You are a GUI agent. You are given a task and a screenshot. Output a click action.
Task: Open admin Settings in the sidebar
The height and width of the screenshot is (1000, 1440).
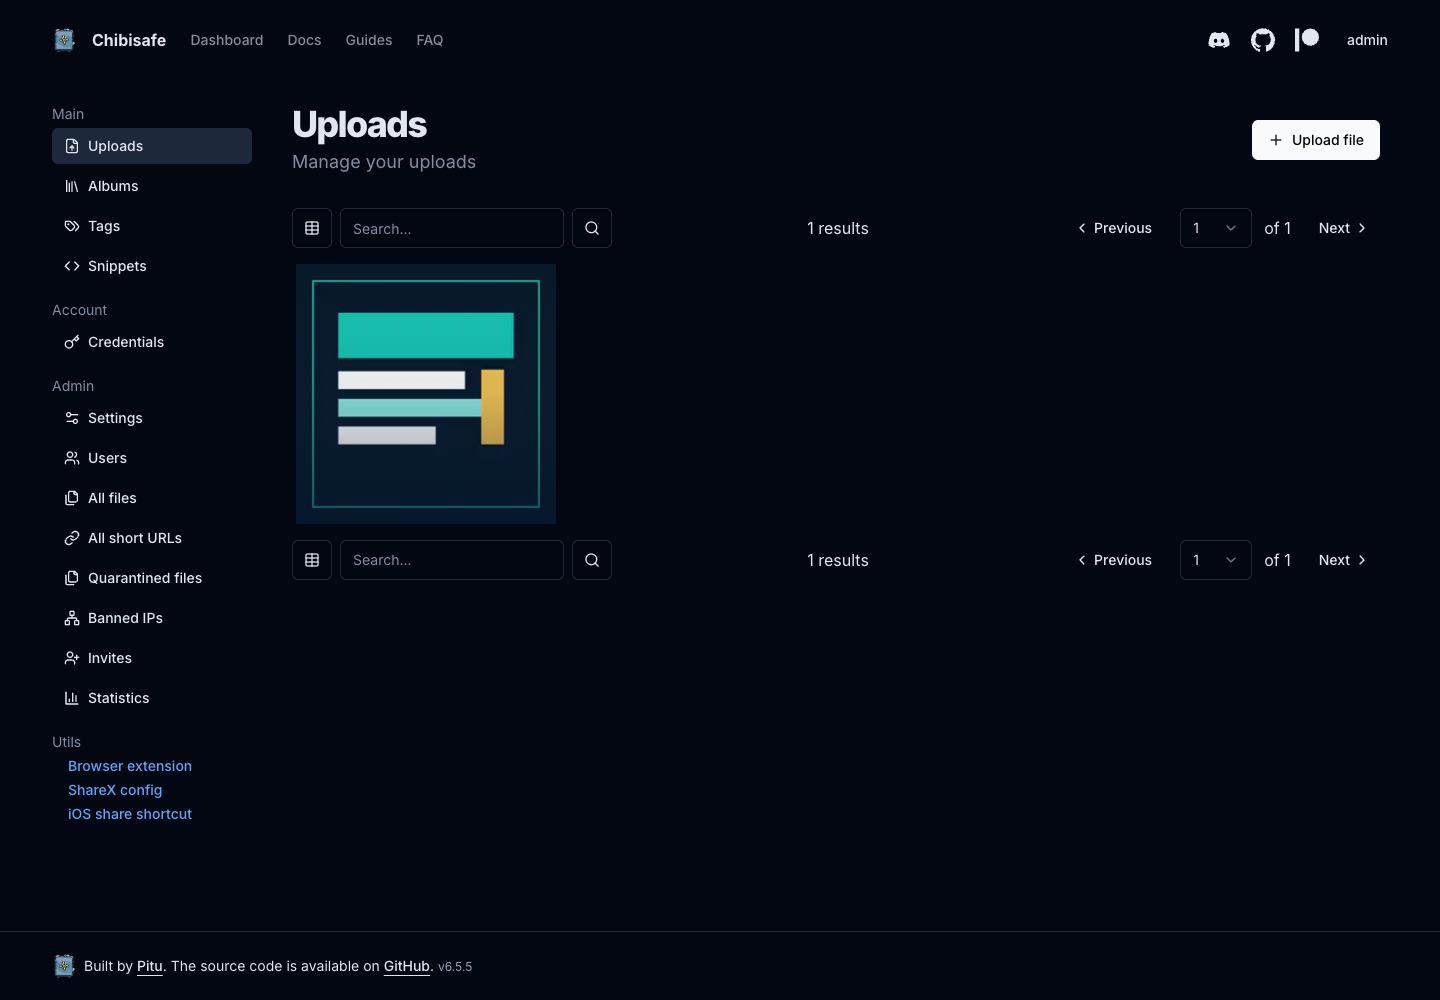[x=152, y=418]
